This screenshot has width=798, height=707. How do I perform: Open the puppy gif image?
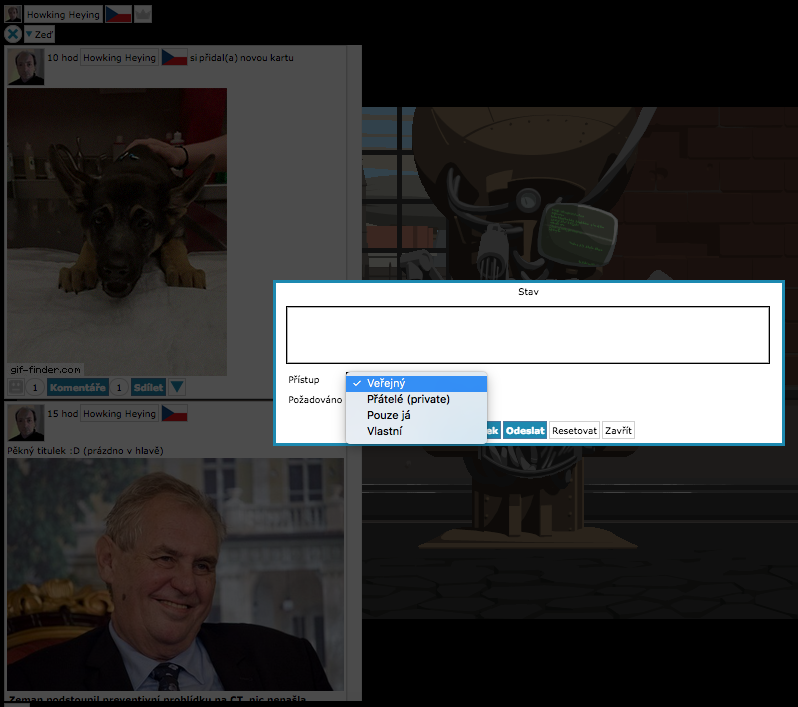coord(117,232)
